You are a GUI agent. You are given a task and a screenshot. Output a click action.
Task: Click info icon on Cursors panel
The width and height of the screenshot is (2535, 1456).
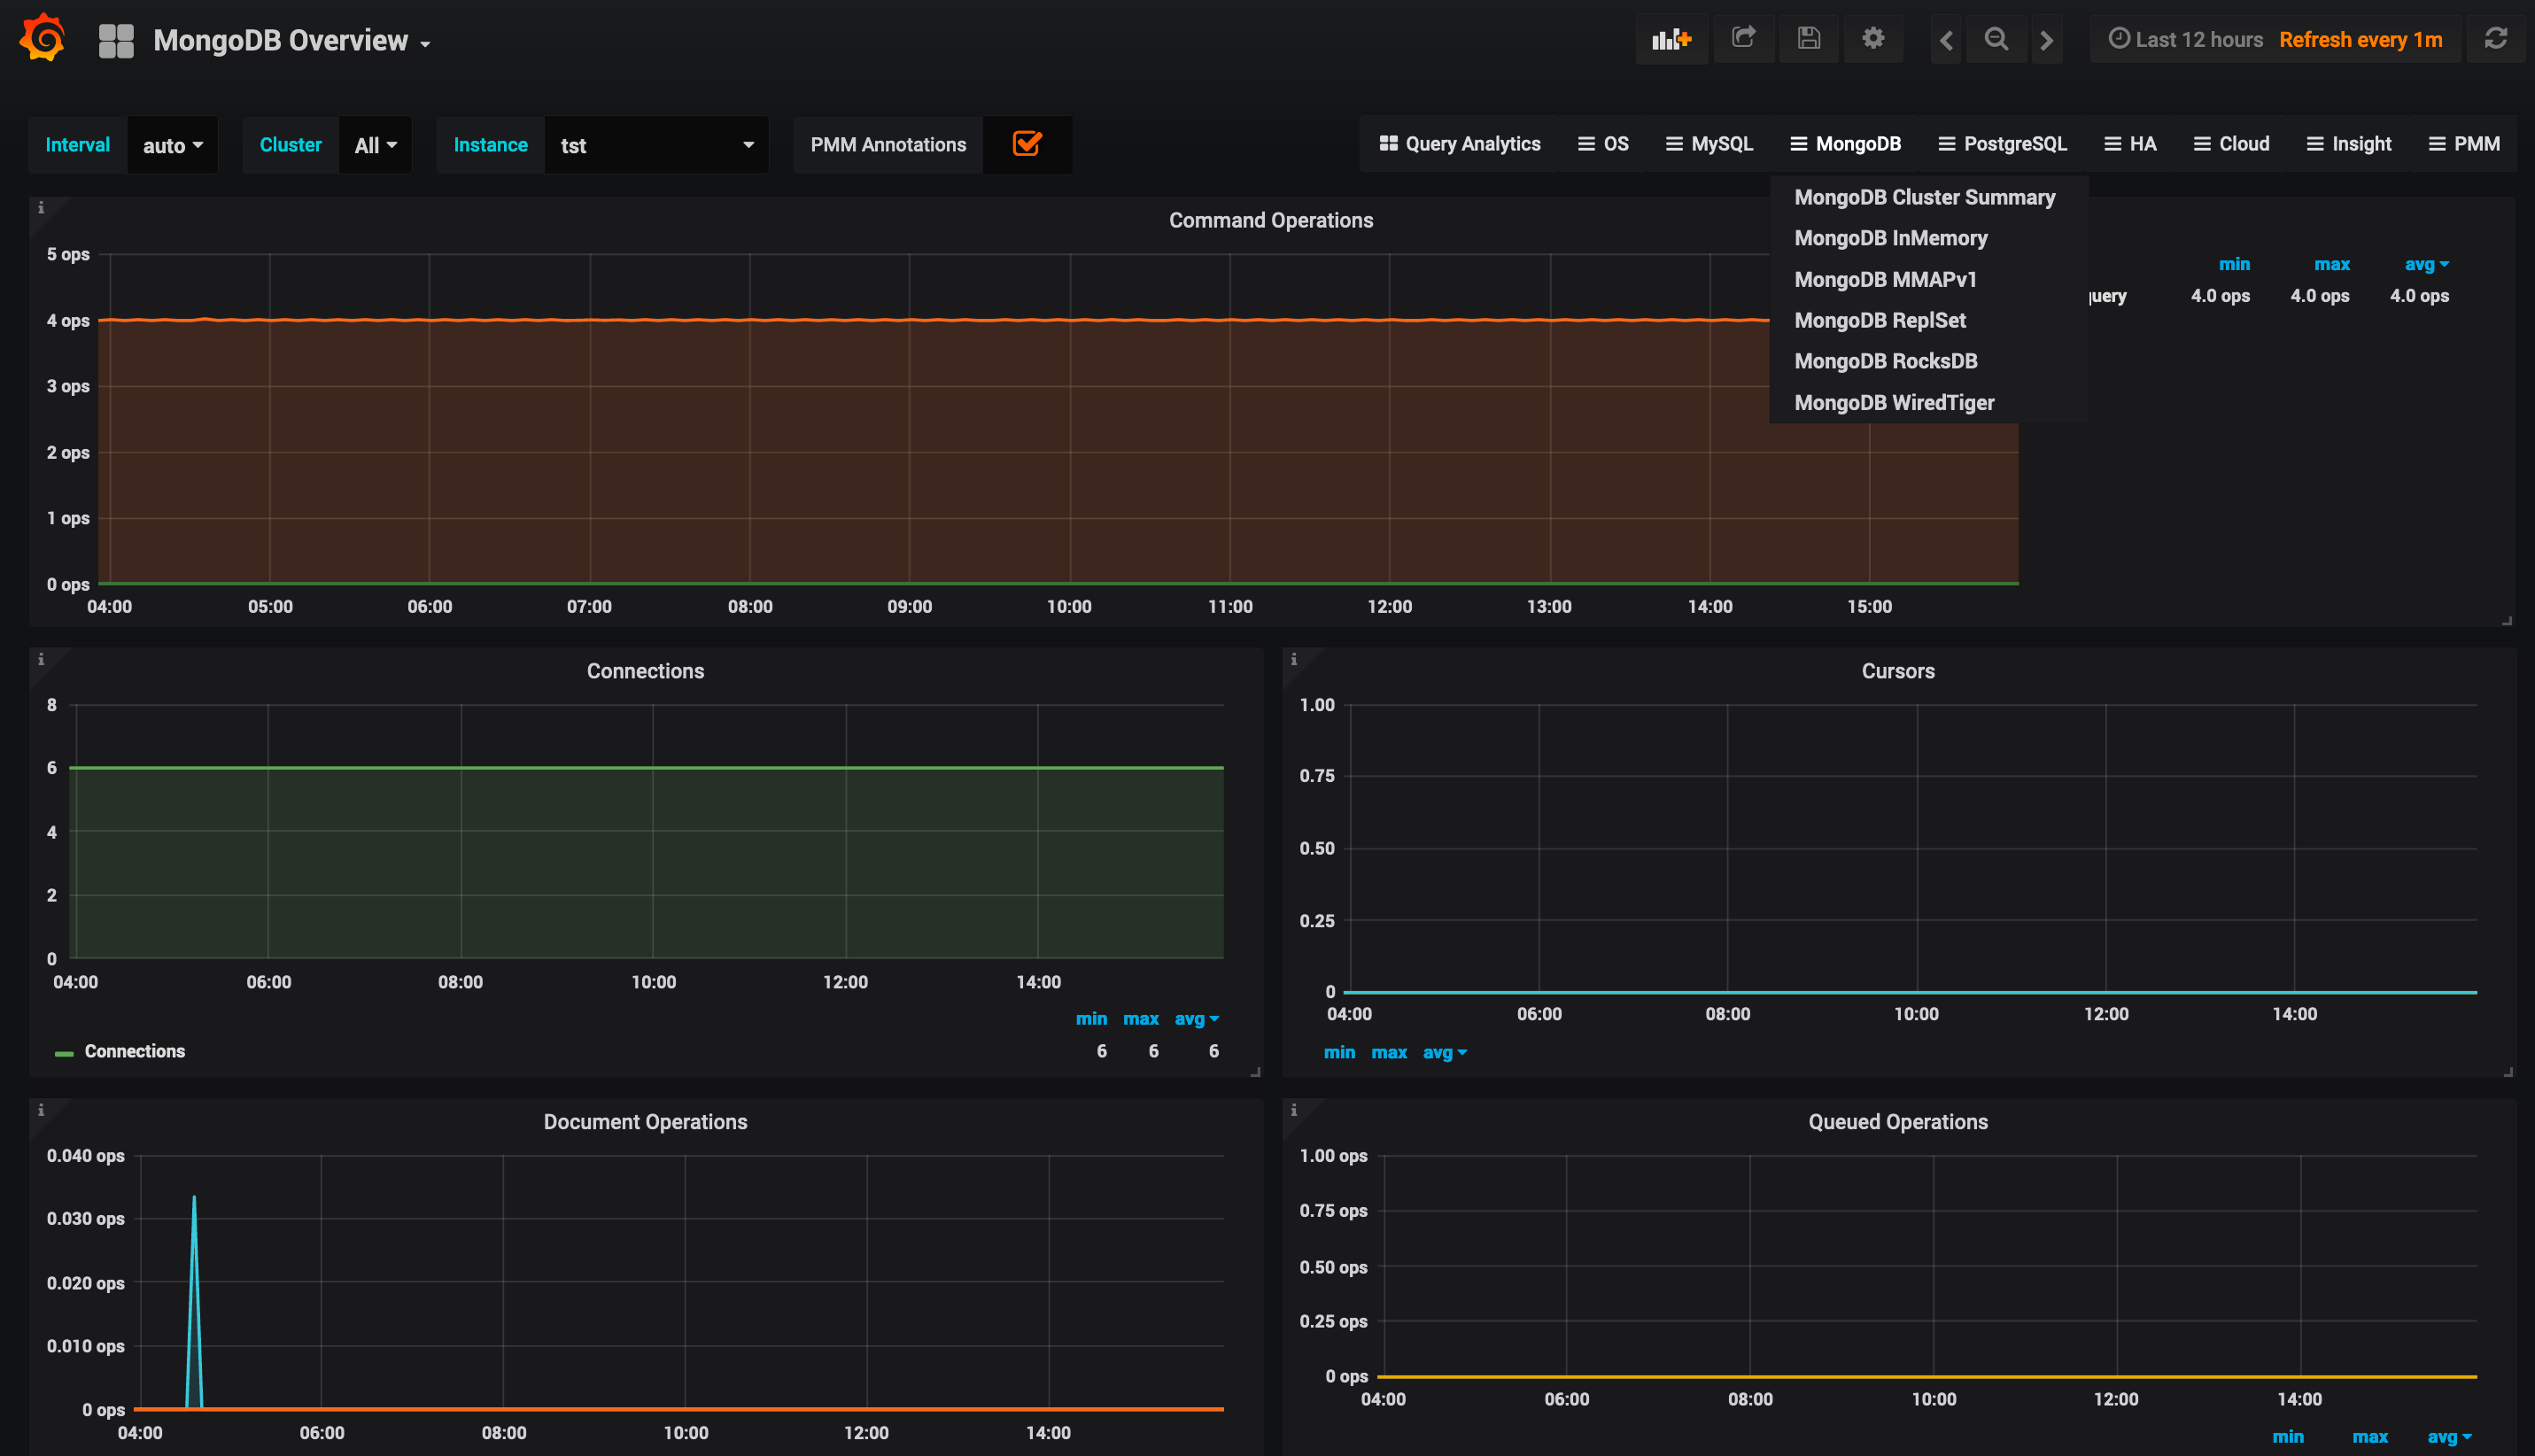(1294, 659)
